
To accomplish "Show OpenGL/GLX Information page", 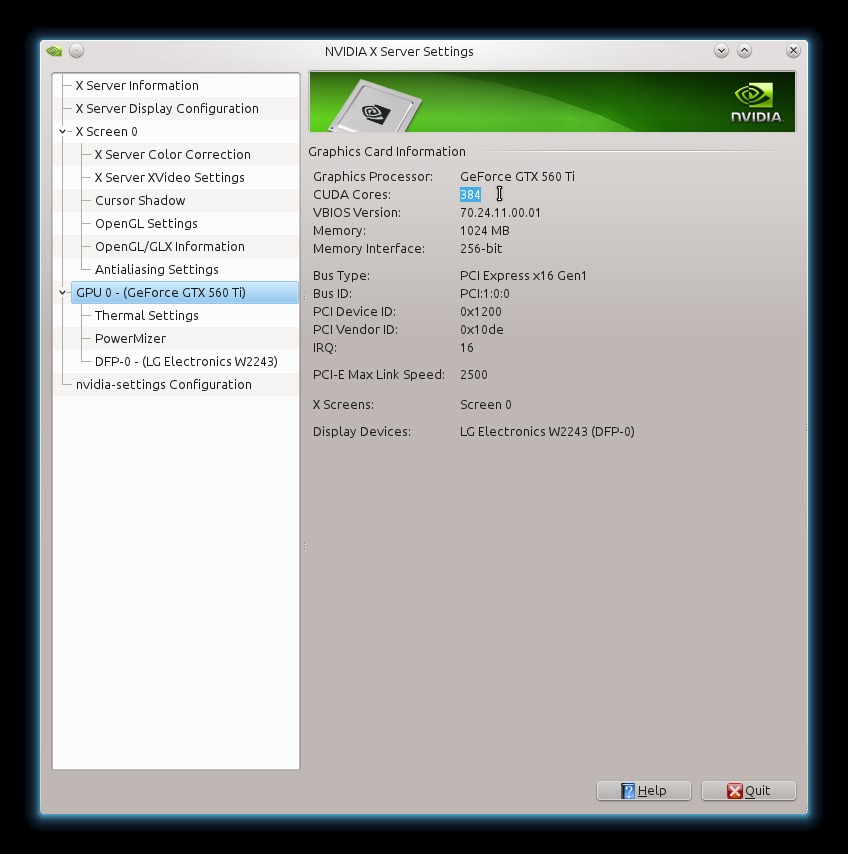I will pos(170,247).
